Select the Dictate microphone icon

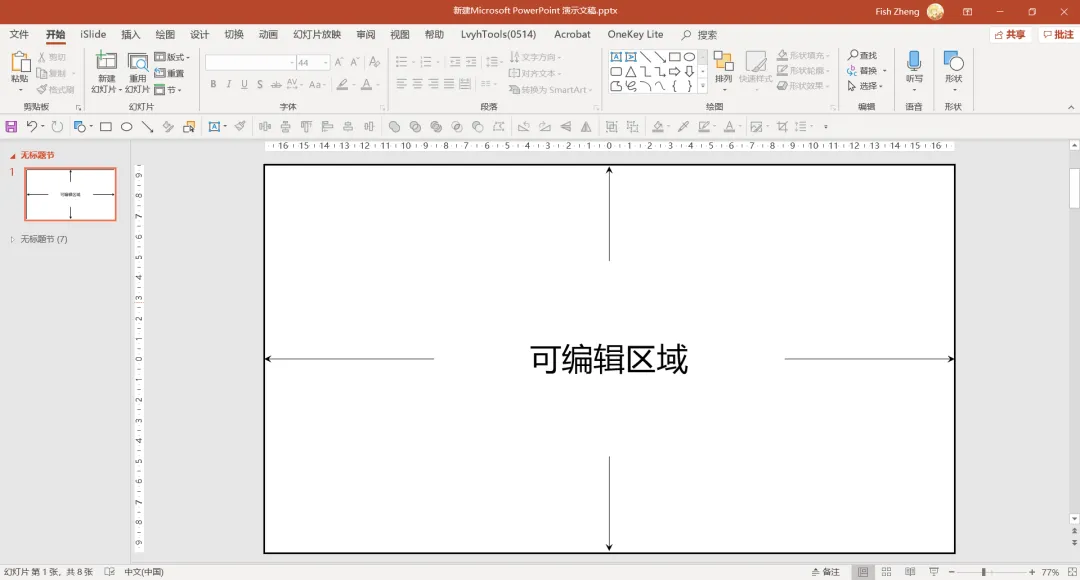tap(914, 61)
